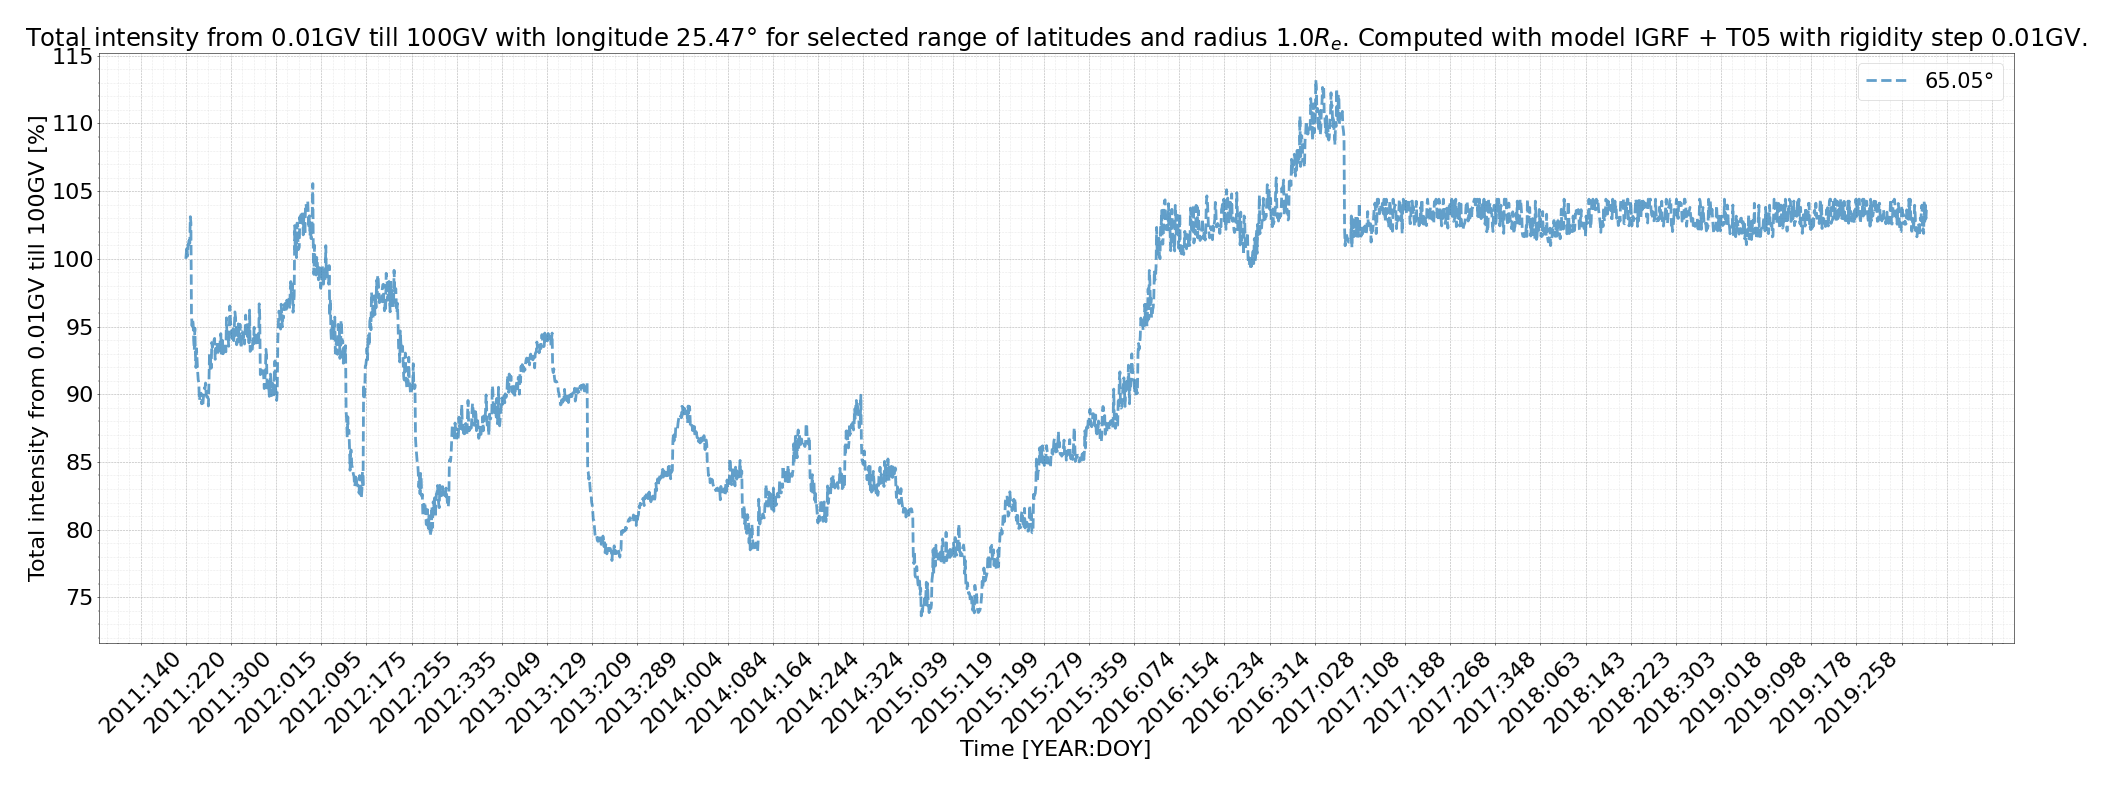This screenshot has width=2112, height=785.
Task: Click the 65.05° legend entry
Action: pyautogui.click(x=1930, y=81)
